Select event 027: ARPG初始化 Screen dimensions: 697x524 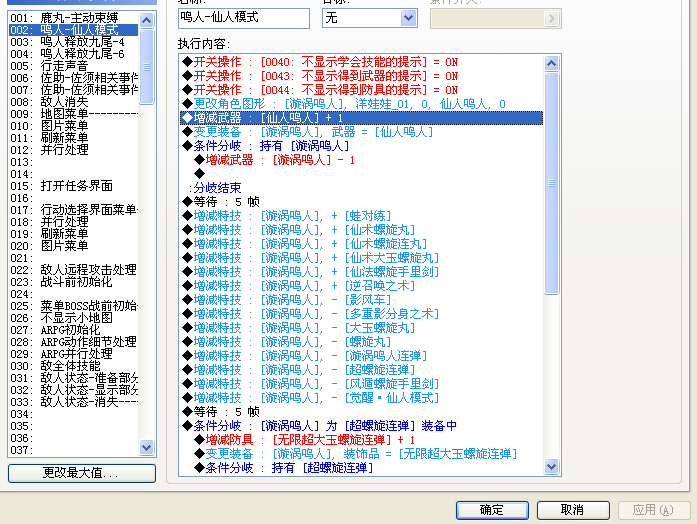pos(73,330)
